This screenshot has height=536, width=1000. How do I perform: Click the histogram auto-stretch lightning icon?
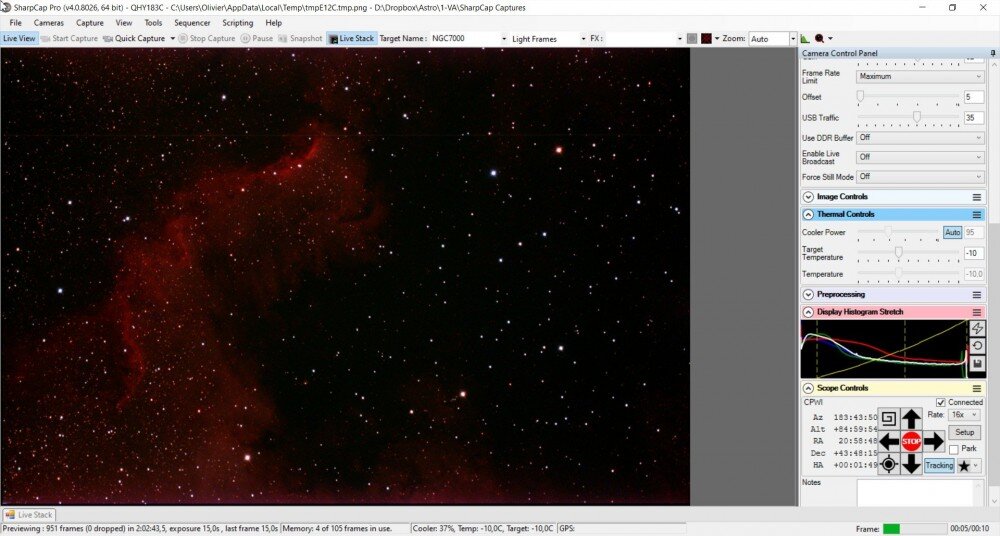977,329
